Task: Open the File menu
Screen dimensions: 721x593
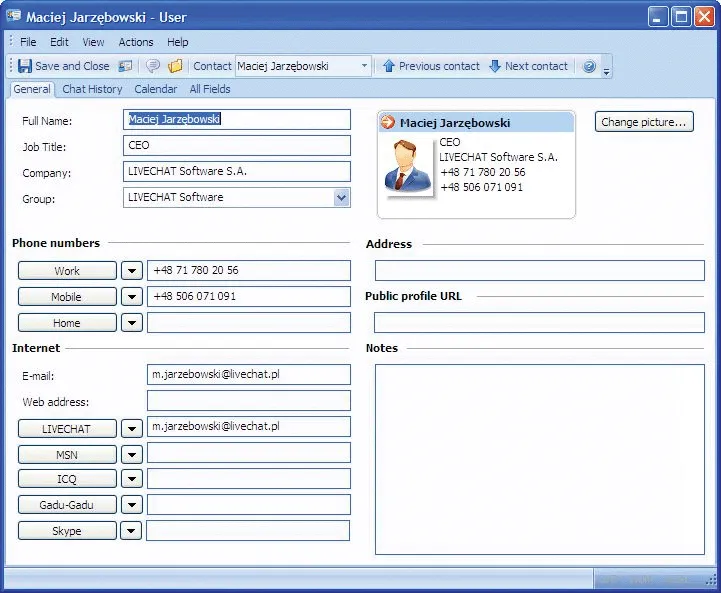Action: 28,42
